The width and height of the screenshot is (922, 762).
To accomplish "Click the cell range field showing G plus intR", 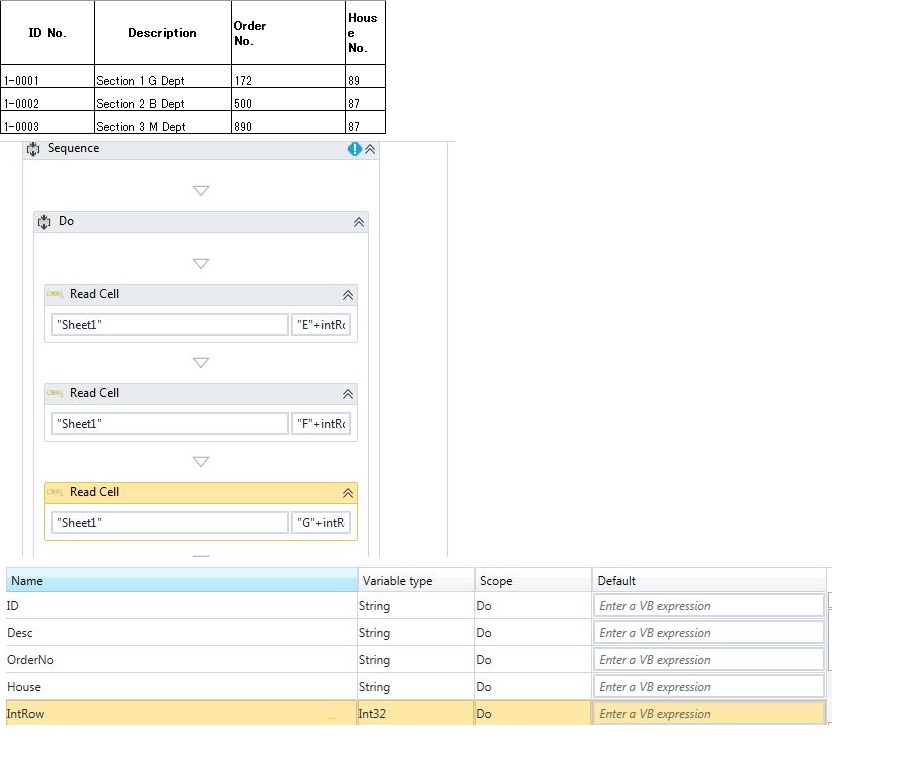I will pyautogui.click(x=321, y=522).
